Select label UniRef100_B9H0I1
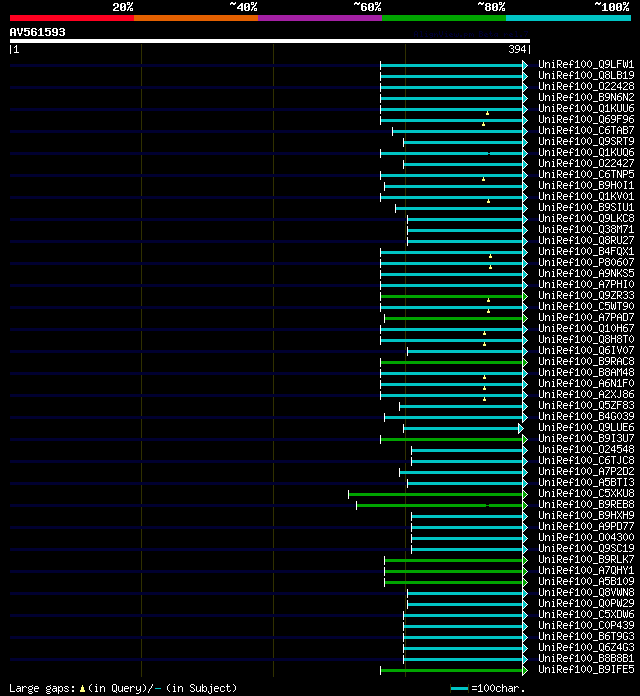 (x=586, y=186)
